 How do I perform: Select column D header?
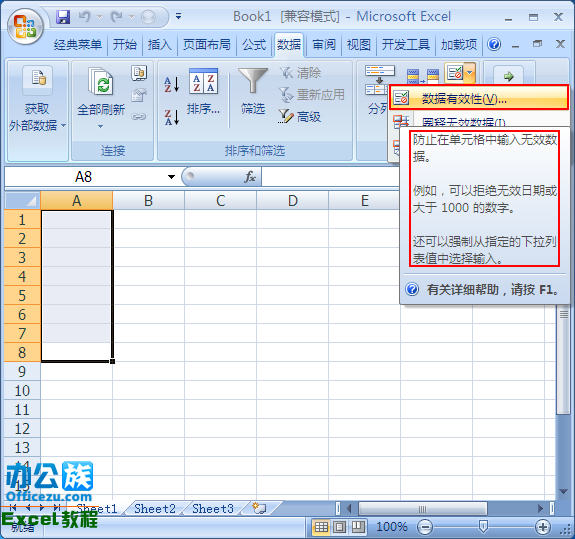point(292,201)
